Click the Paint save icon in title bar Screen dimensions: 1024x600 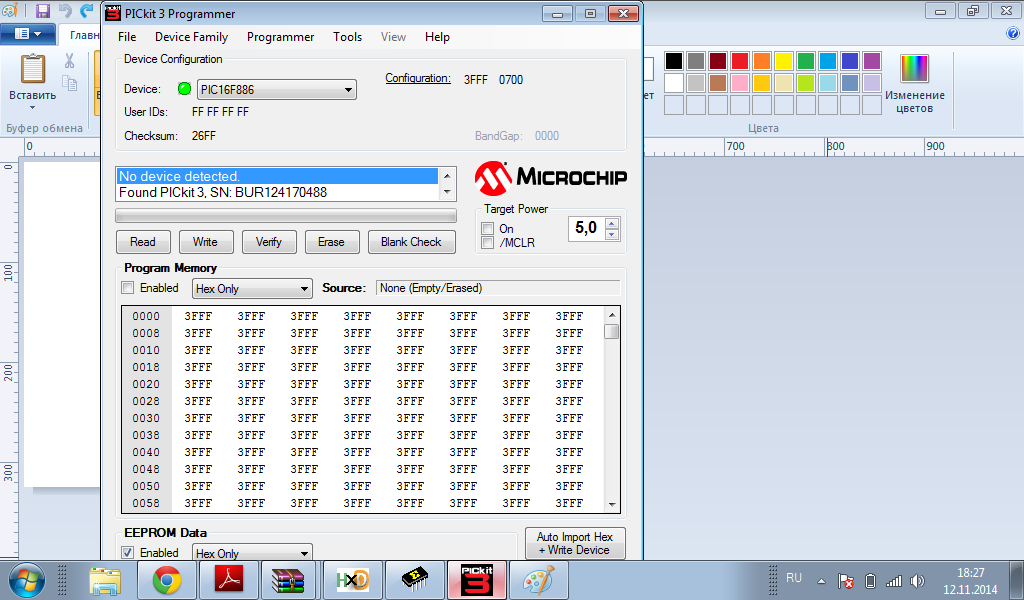pyautogui.click(x=43, y=12)
